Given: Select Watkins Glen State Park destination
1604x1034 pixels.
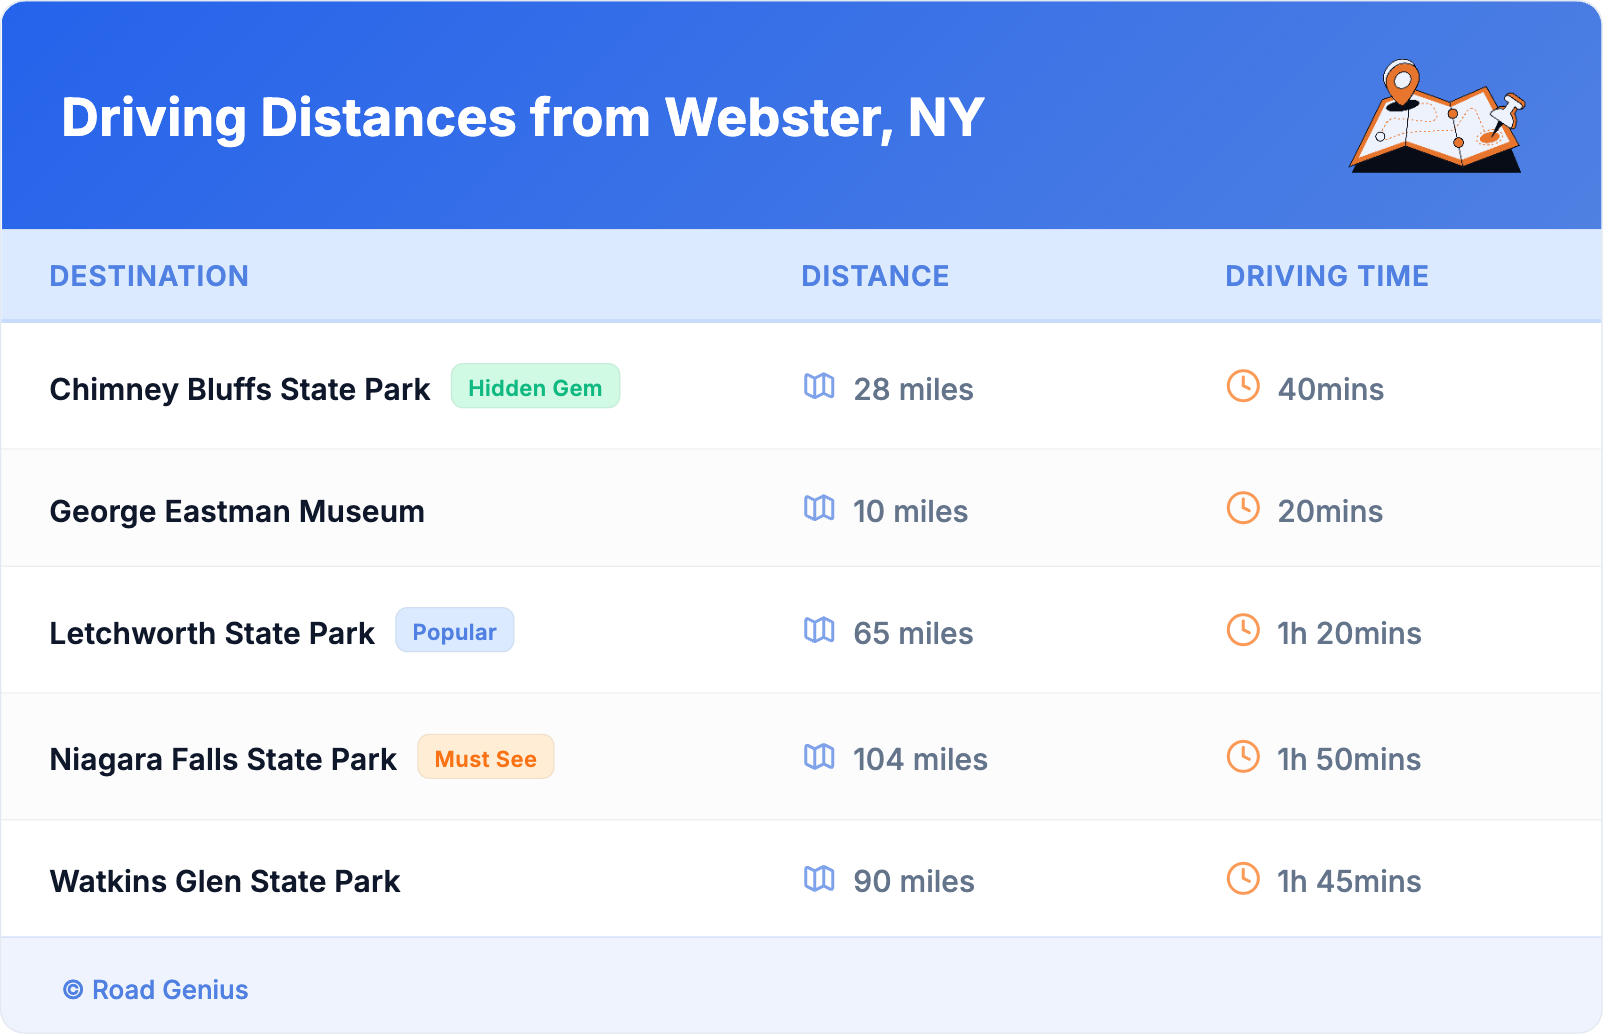Looking at the screenshot, I should 225,881.
